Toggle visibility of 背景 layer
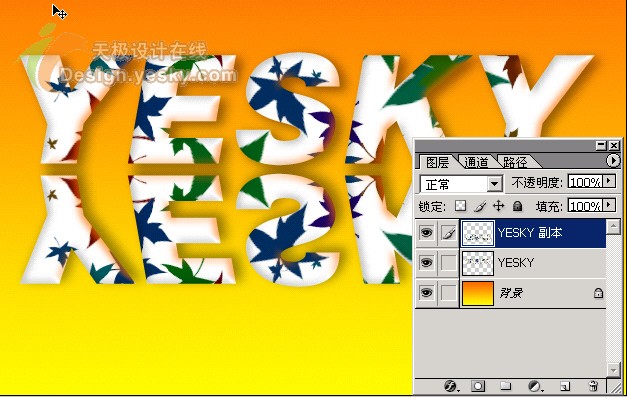 pos(427,293)
